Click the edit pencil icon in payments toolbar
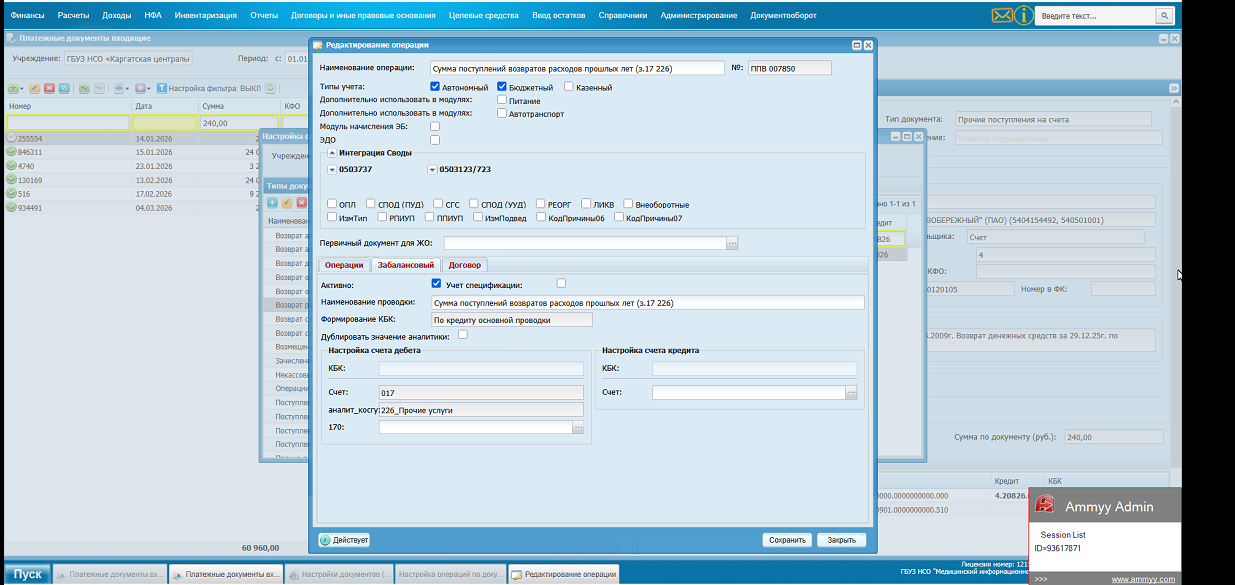The image size is (1235, 585). (34, 88)
